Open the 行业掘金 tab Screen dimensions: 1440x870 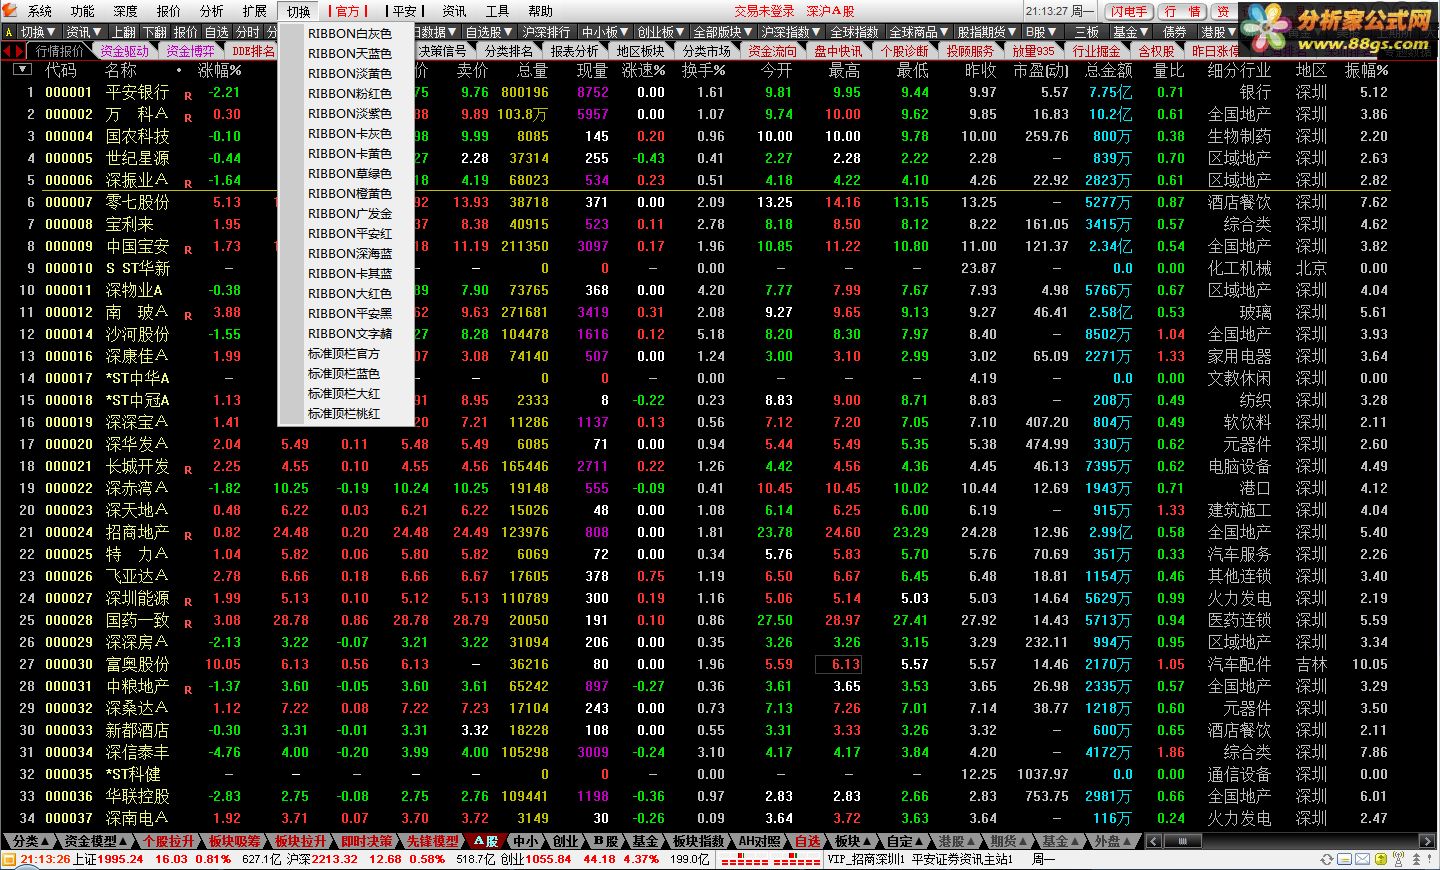(x=1097, y=51)
